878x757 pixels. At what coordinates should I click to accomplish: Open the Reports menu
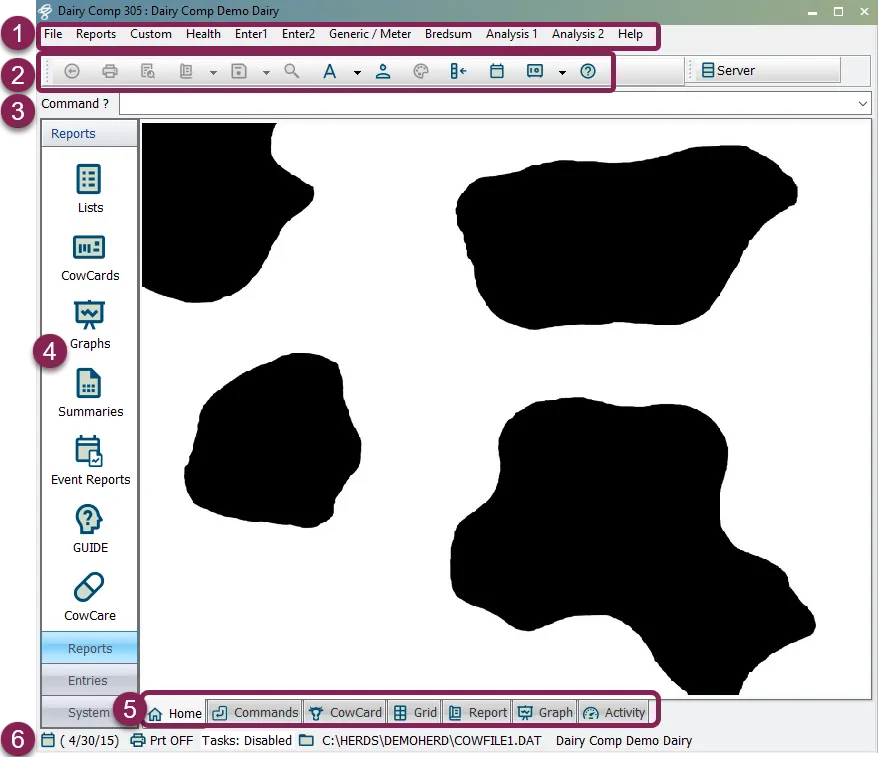[96, 34]
